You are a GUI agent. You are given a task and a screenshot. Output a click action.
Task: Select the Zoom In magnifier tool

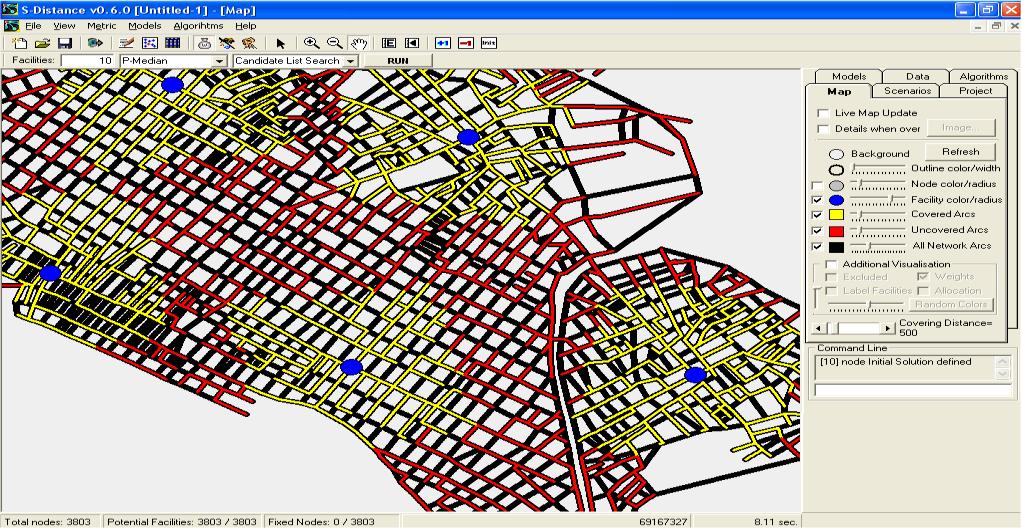(312, 43)
